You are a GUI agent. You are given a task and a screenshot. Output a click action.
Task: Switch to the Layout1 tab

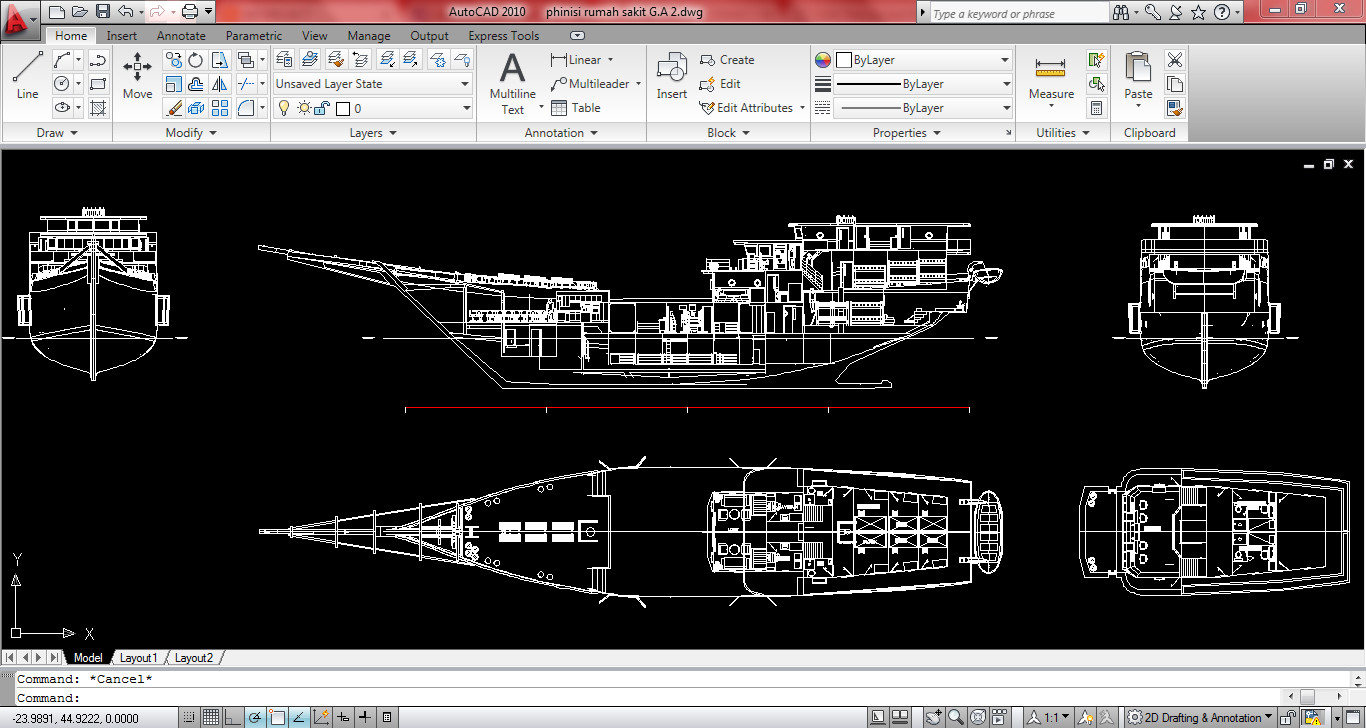[139, 658]
